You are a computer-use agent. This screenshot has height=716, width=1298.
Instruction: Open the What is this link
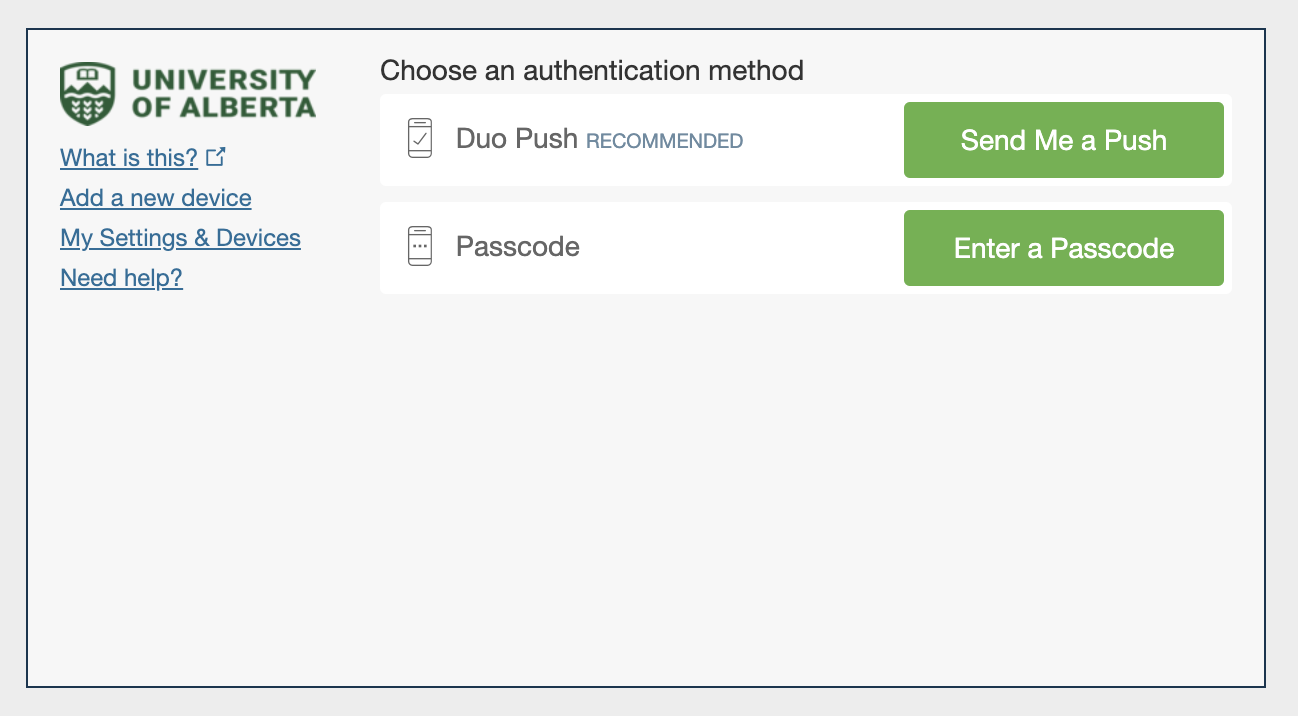point(129,157)
